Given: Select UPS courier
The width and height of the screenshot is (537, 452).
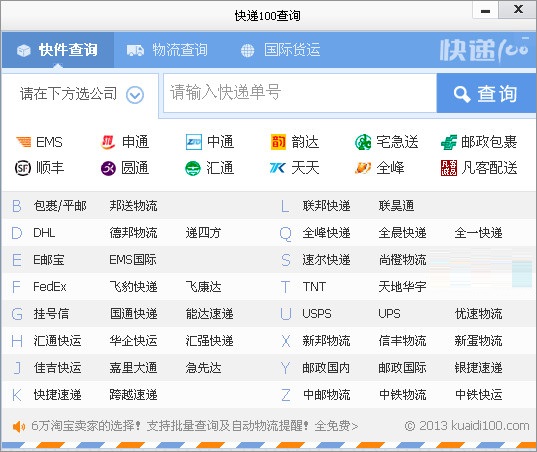Looking at the screenshot, I should (389, 314).
